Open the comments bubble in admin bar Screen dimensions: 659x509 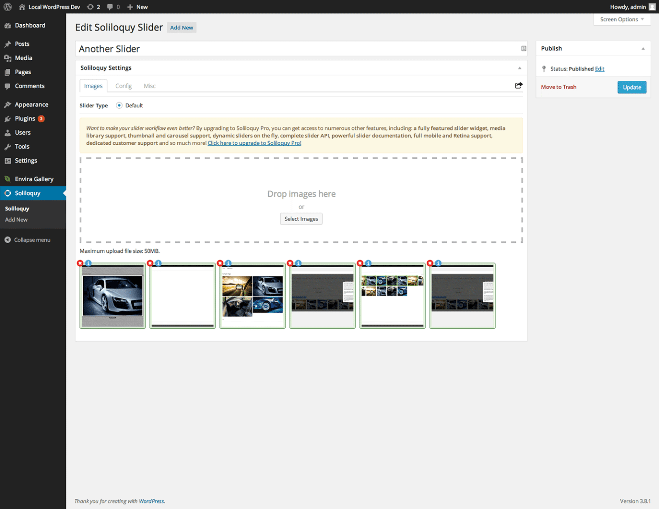113,7
